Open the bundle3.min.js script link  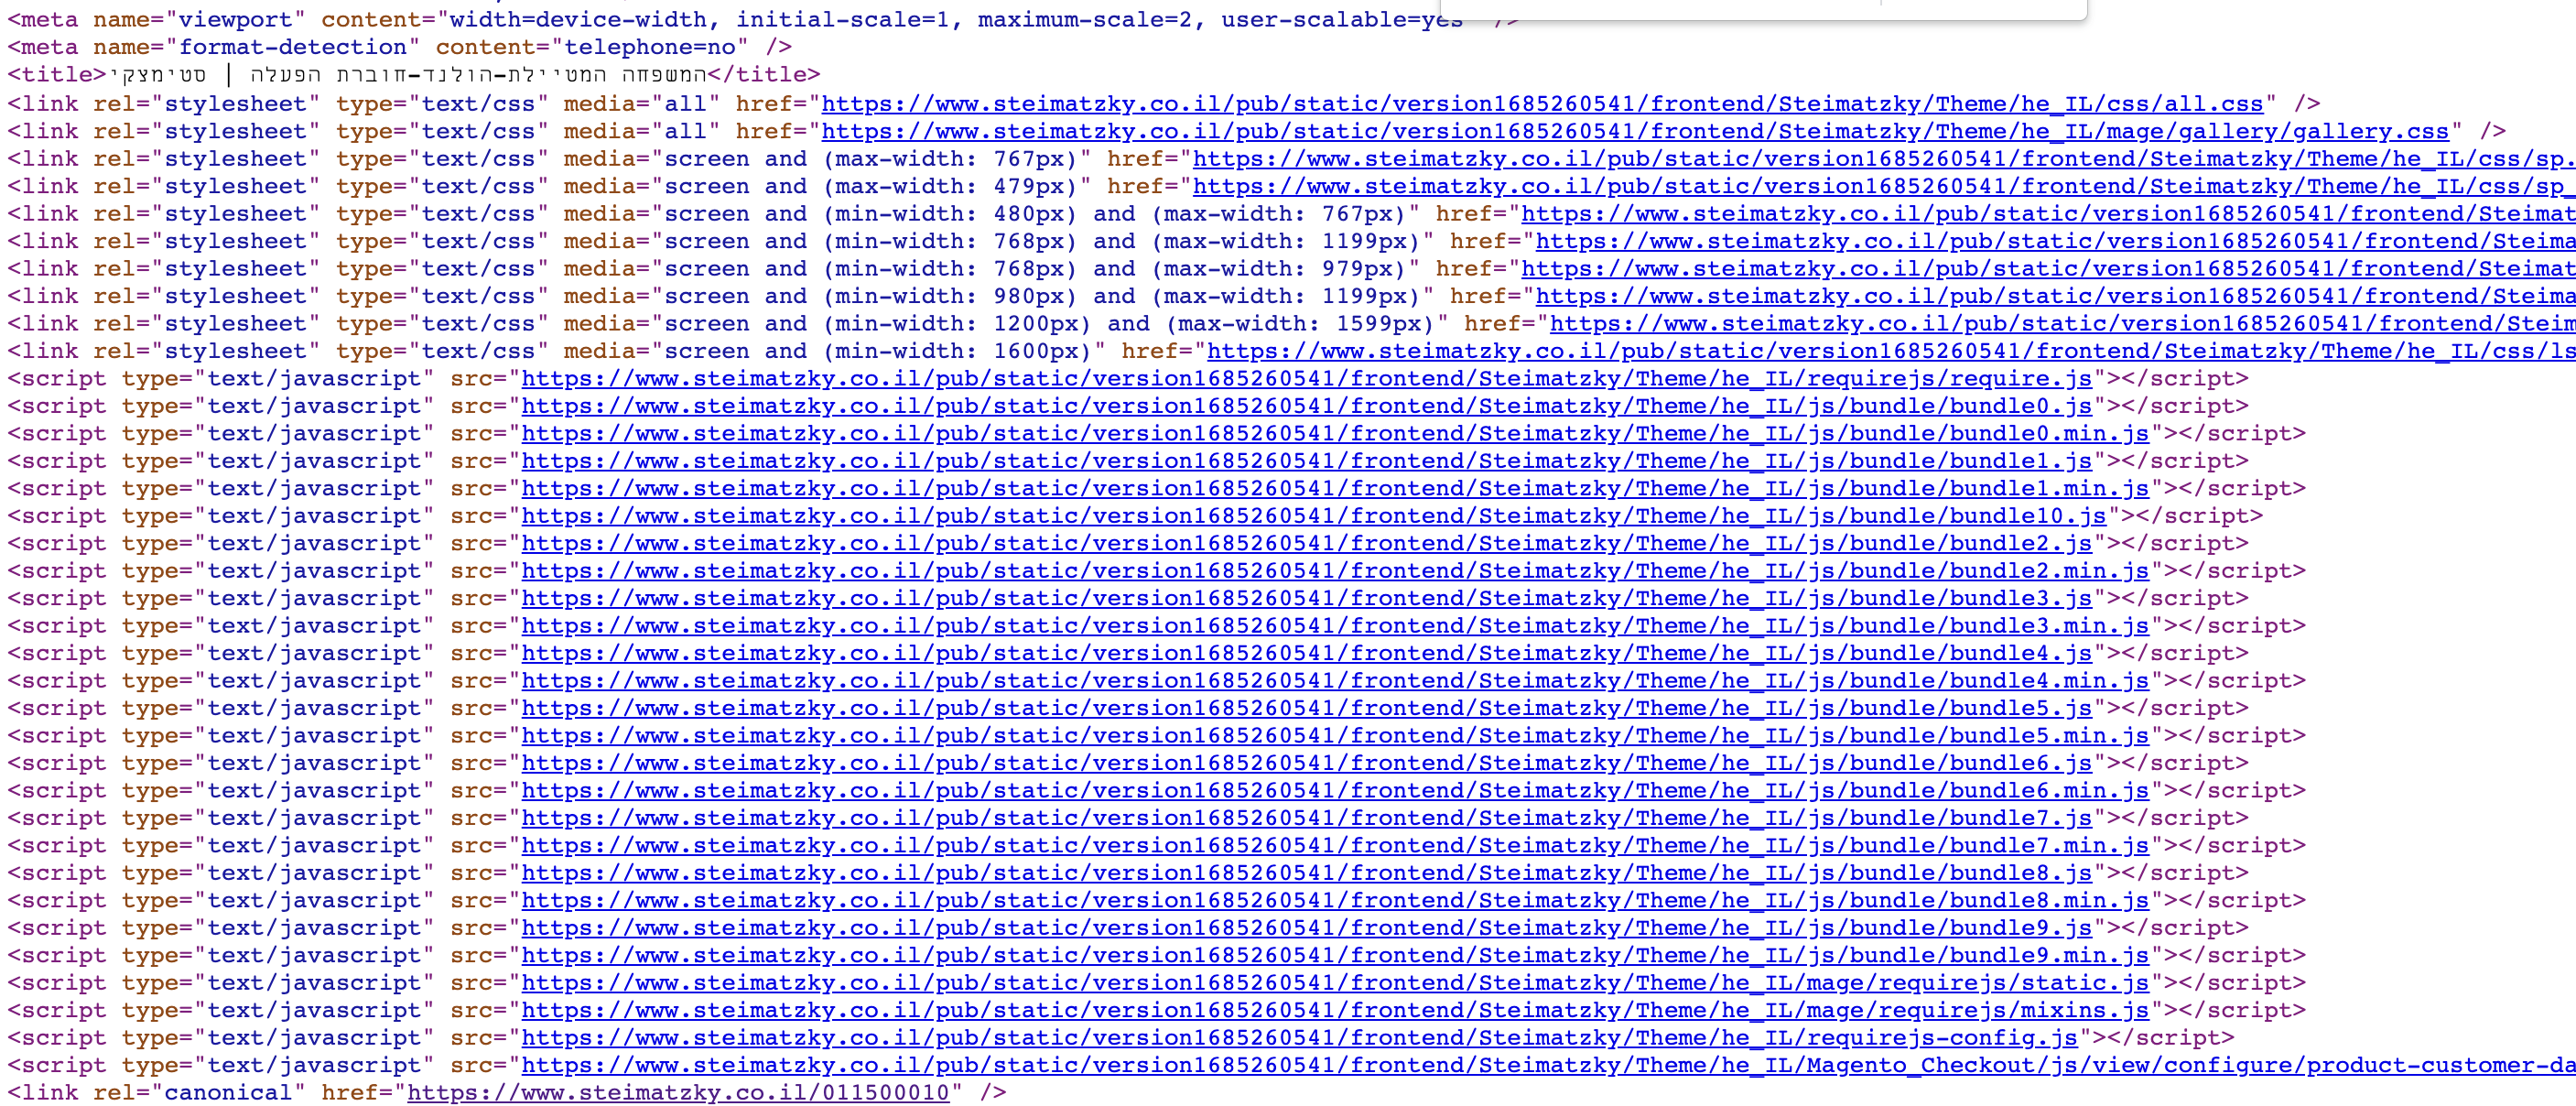(1335, 626)
